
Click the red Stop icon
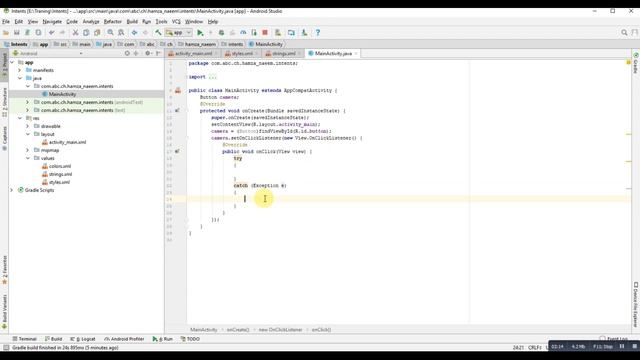pos(265,33)
